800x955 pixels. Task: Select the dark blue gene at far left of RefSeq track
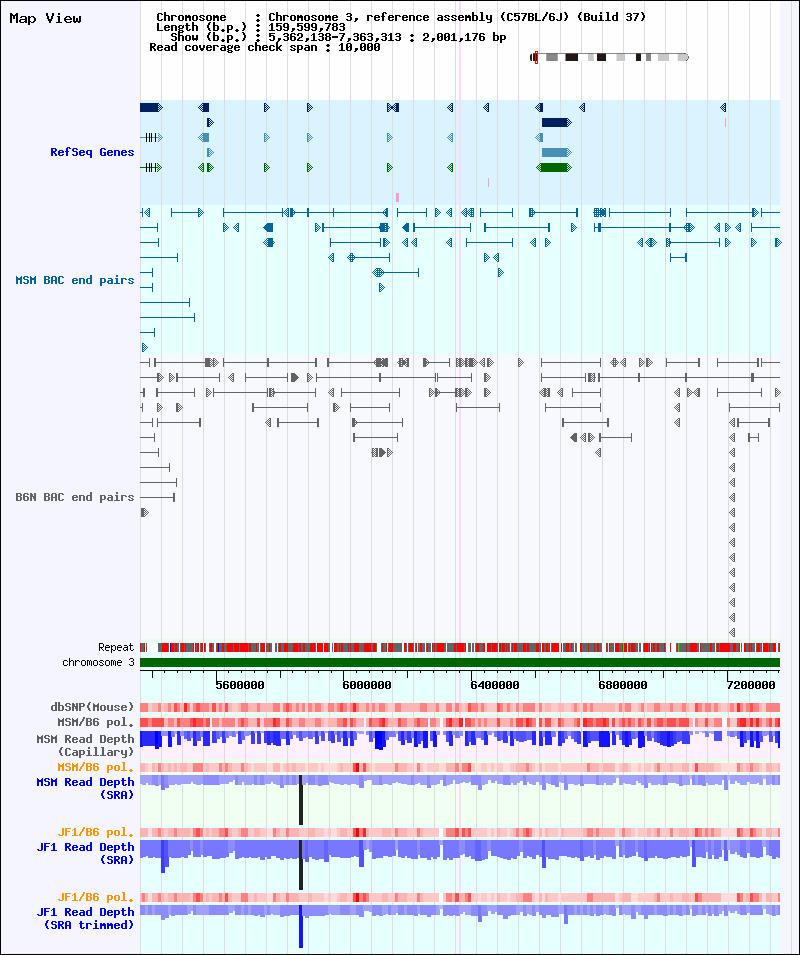151,108
